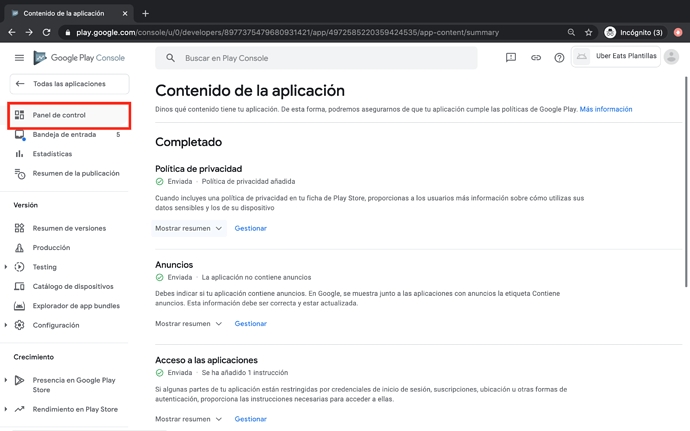
Task: Click the copy link icon in header
Action: point(535,58)
